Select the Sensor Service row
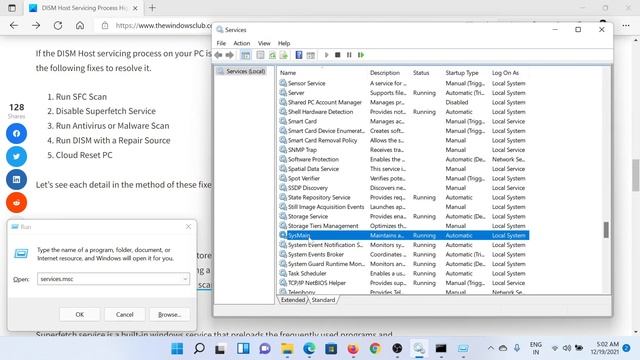Screen dimensions: 640x360 [x=404, y=83]
